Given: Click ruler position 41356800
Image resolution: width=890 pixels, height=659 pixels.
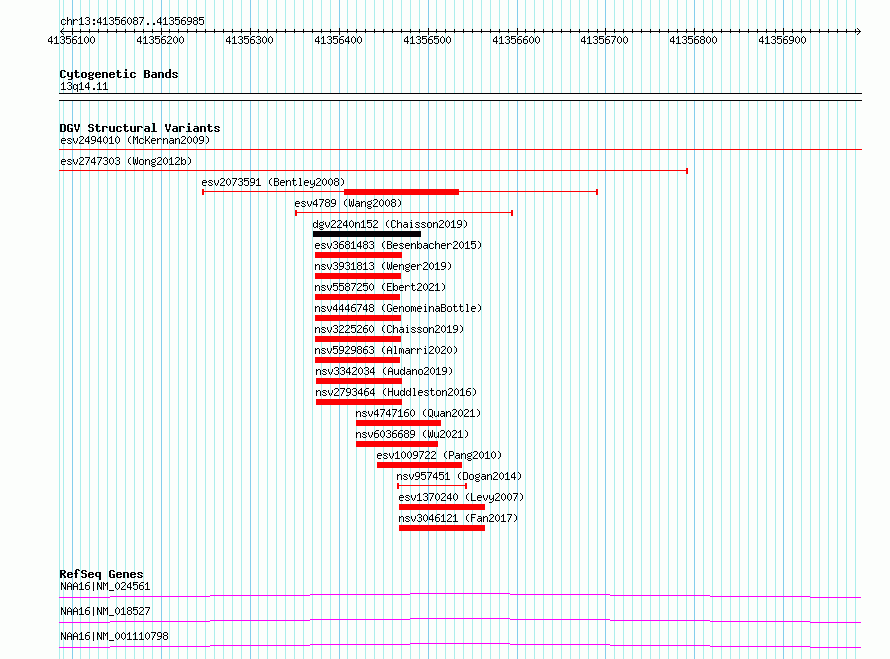Looking at the screenshot, I should pos(694,40).
